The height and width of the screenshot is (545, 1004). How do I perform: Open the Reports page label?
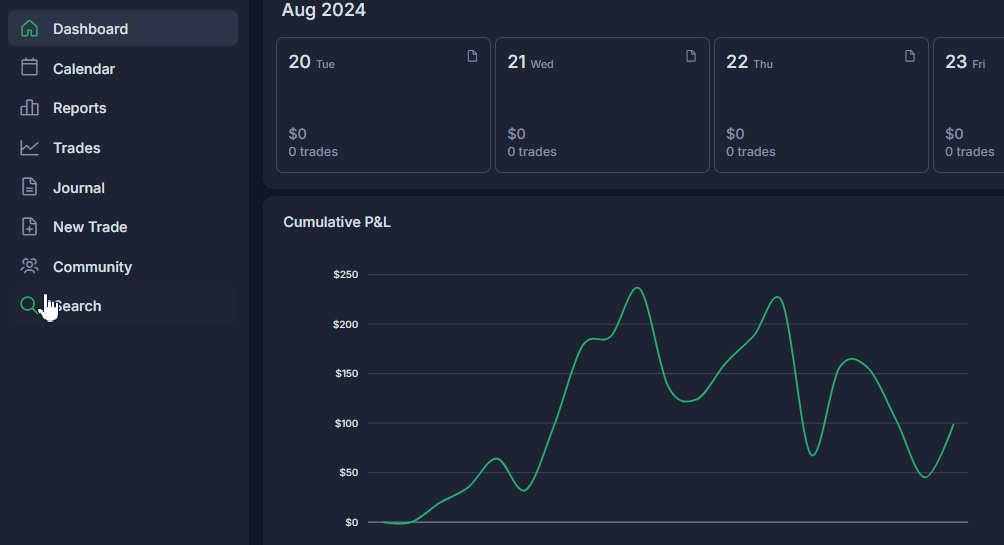(79, 108)
